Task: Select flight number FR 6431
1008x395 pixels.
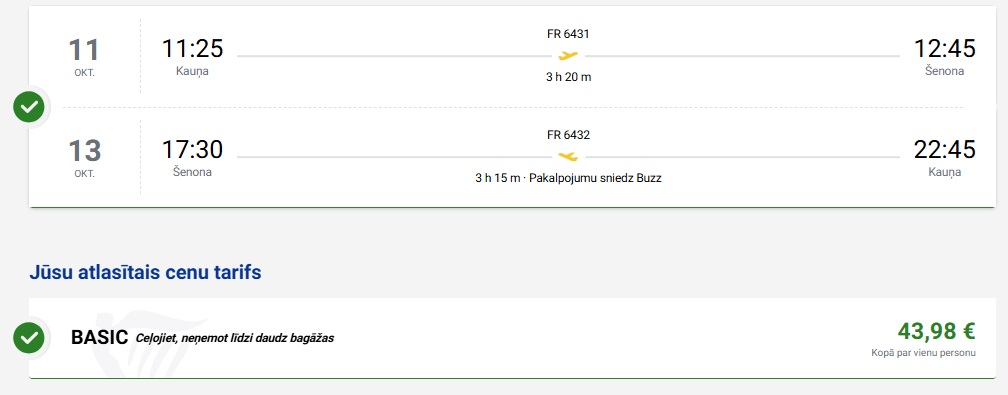Action: click(x=568, y=34)
